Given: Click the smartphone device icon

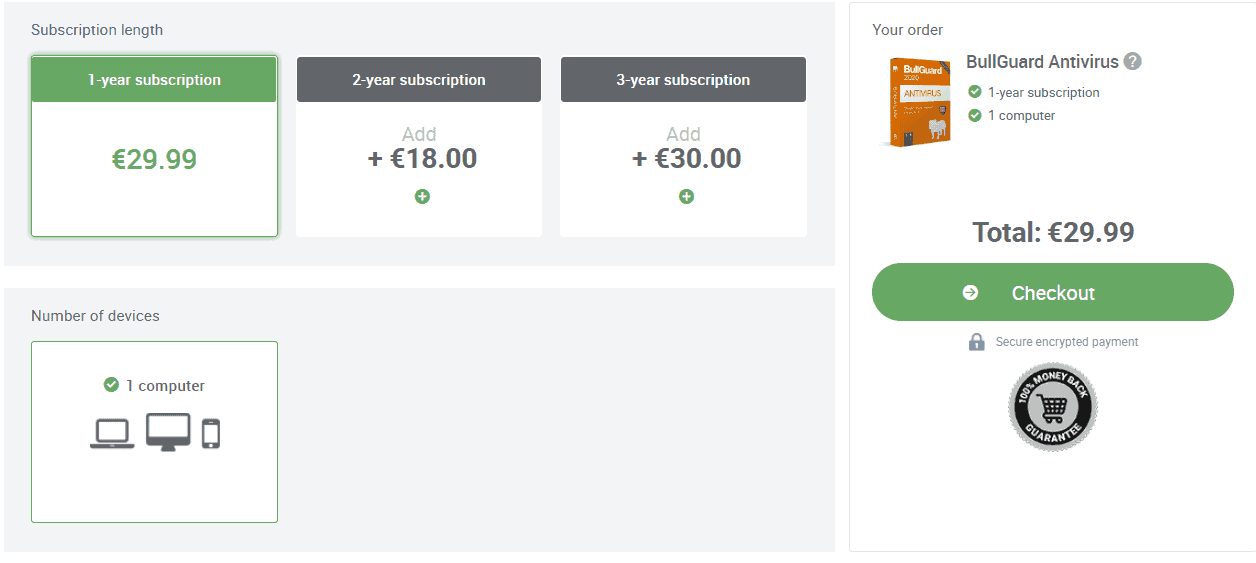Looking at the screenshot, I should click(x=211, y=433).
